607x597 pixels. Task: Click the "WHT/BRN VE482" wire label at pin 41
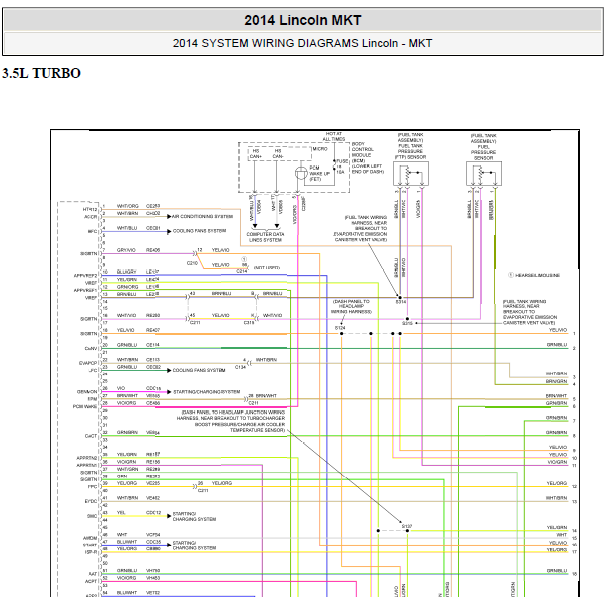[x=138, y=498]
